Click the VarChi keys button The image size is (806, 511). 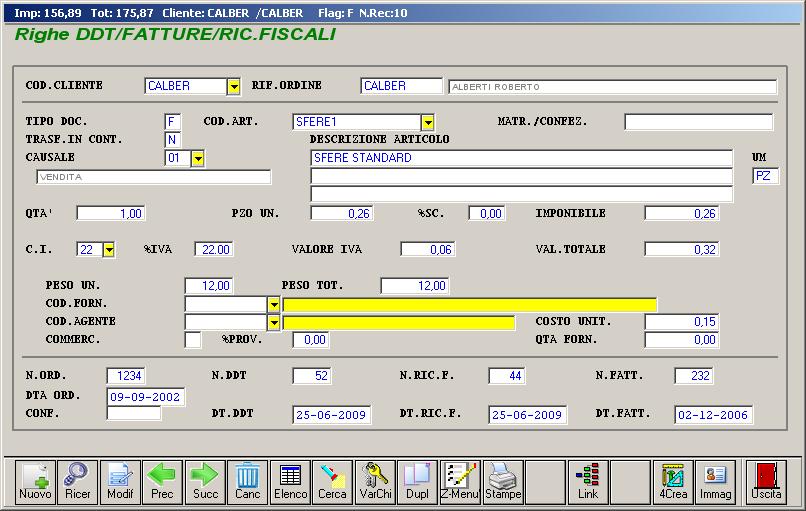coord(375,481)
